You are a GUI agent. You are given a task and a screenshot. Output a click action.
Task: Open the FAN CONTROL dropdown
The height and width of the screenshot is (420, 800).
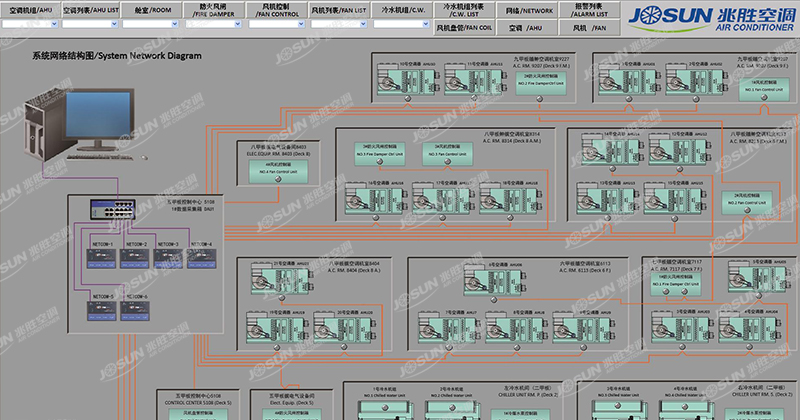click(273, 29)
